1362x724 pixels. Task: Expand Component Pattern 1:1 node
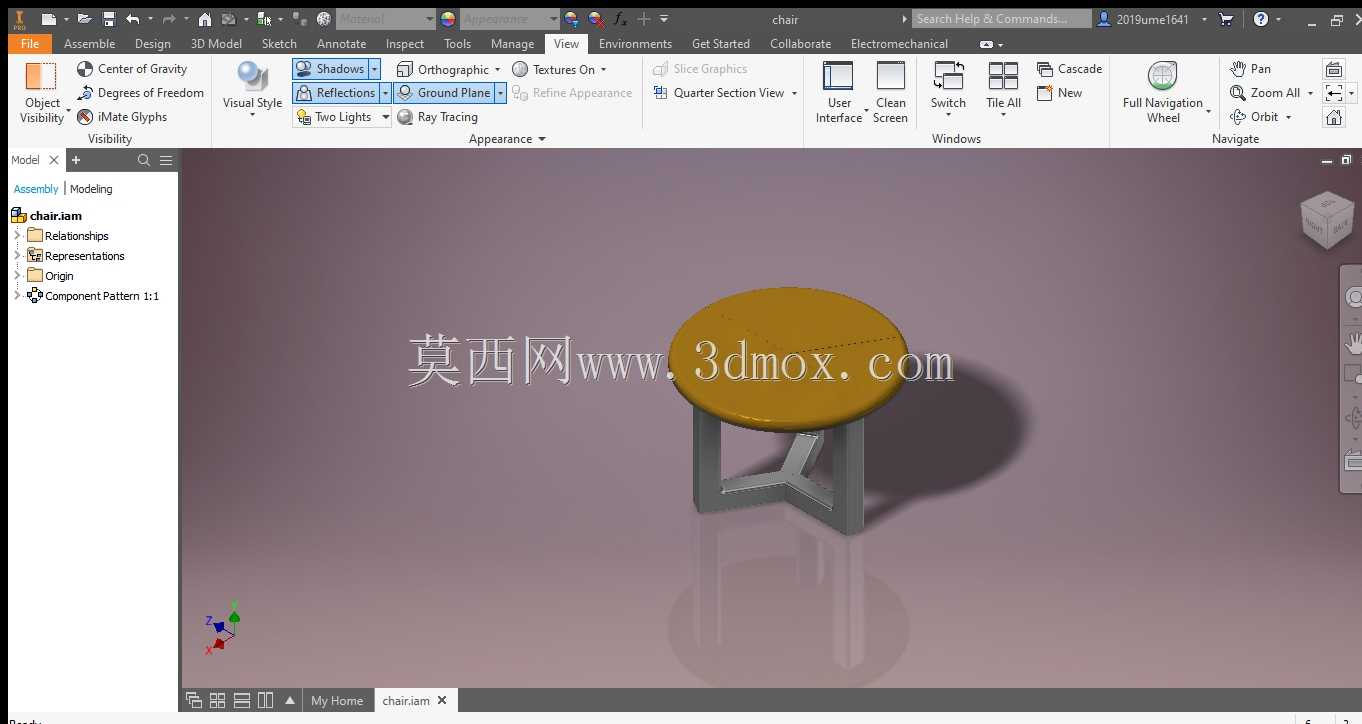point(17,296)
